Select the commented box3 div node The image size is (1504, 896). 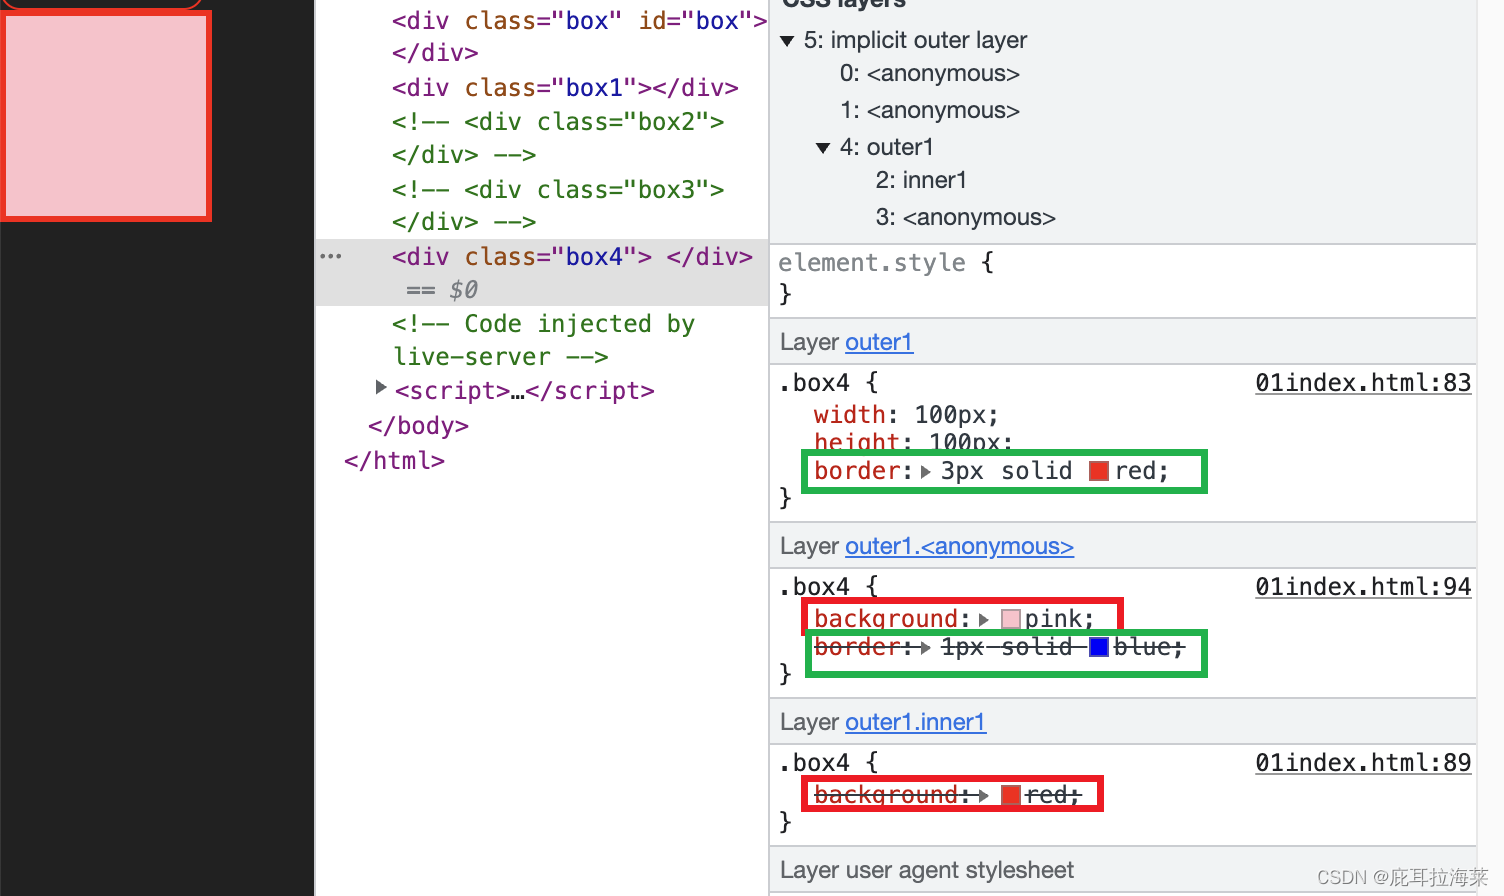point(558,205)
